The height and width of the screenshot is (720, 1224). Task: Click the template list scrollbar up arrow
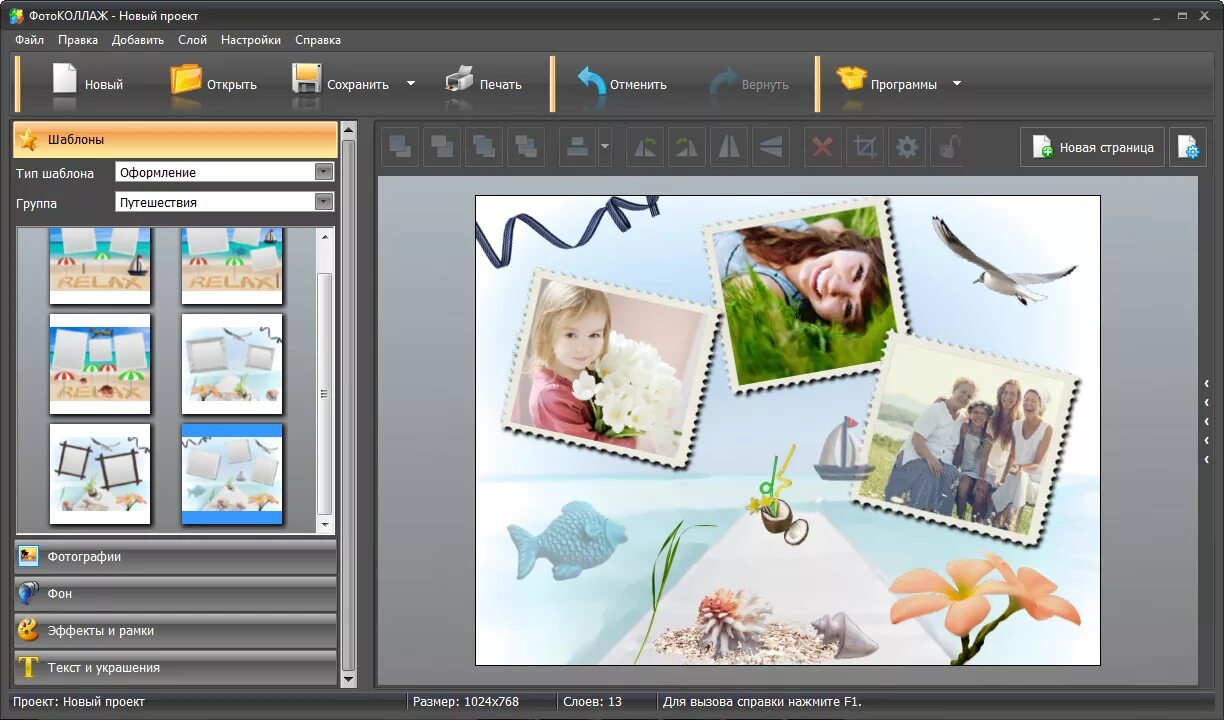325,237
